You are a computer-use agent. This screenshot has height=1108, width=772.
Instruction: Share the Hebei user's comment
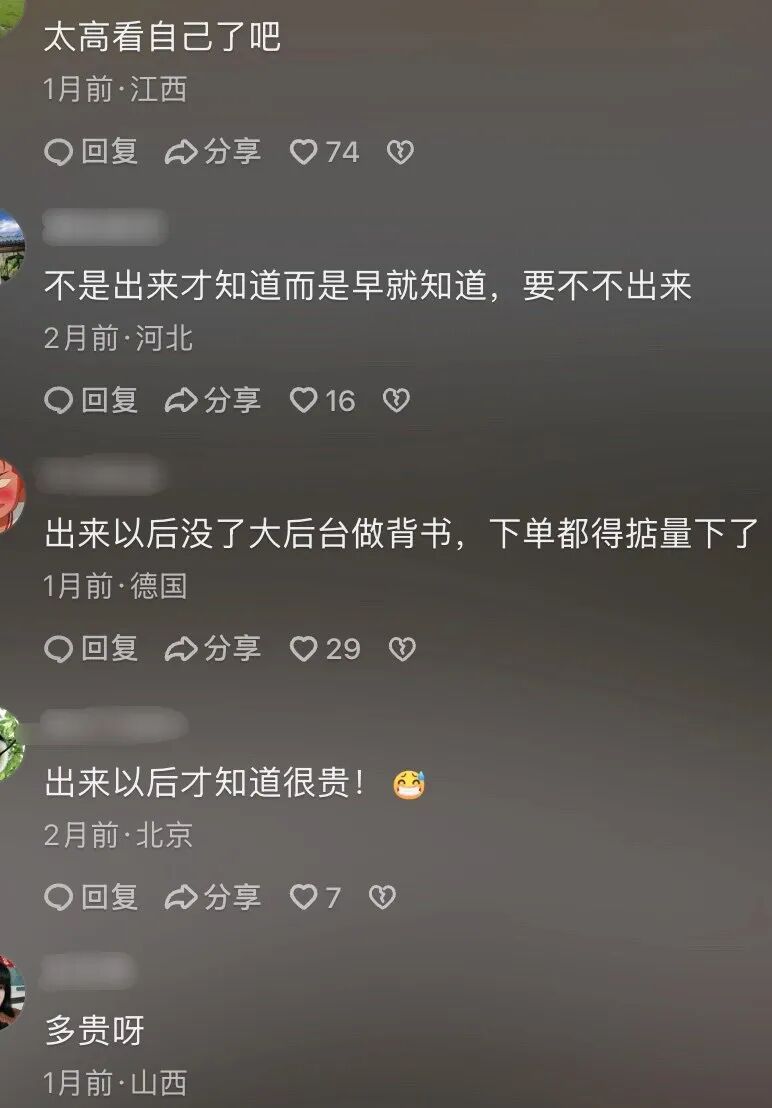point(213,401)
